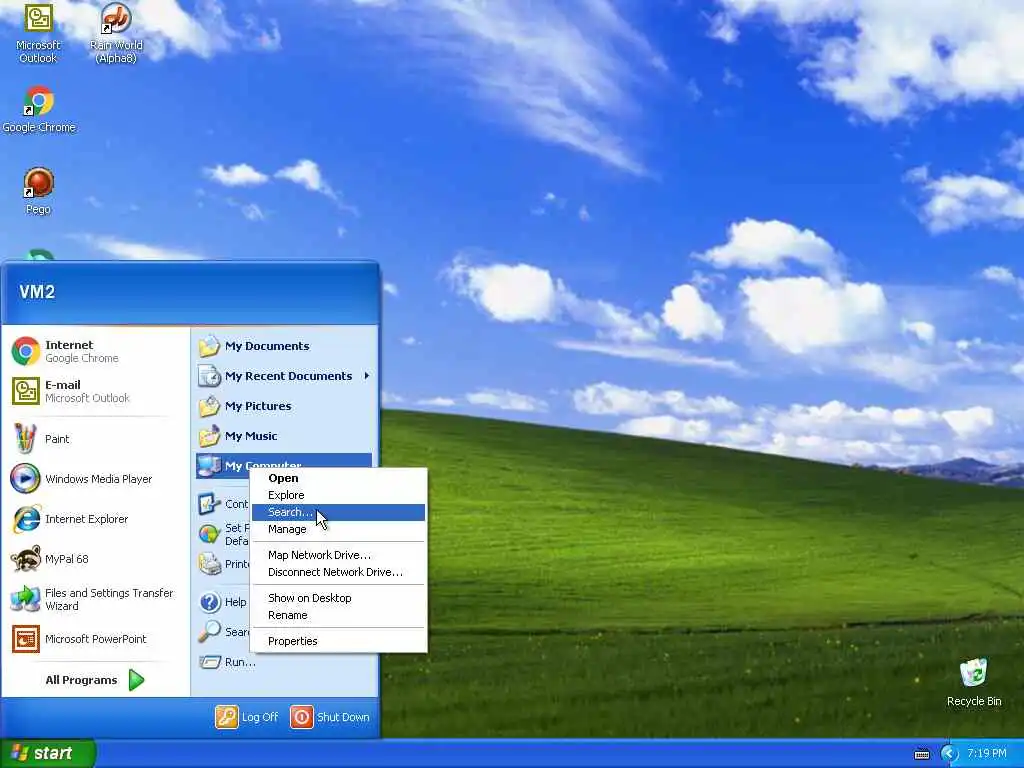The image size is (1024, 768).
Task: Select the Recycle Bin icon
Action: [x=974, y=683]
